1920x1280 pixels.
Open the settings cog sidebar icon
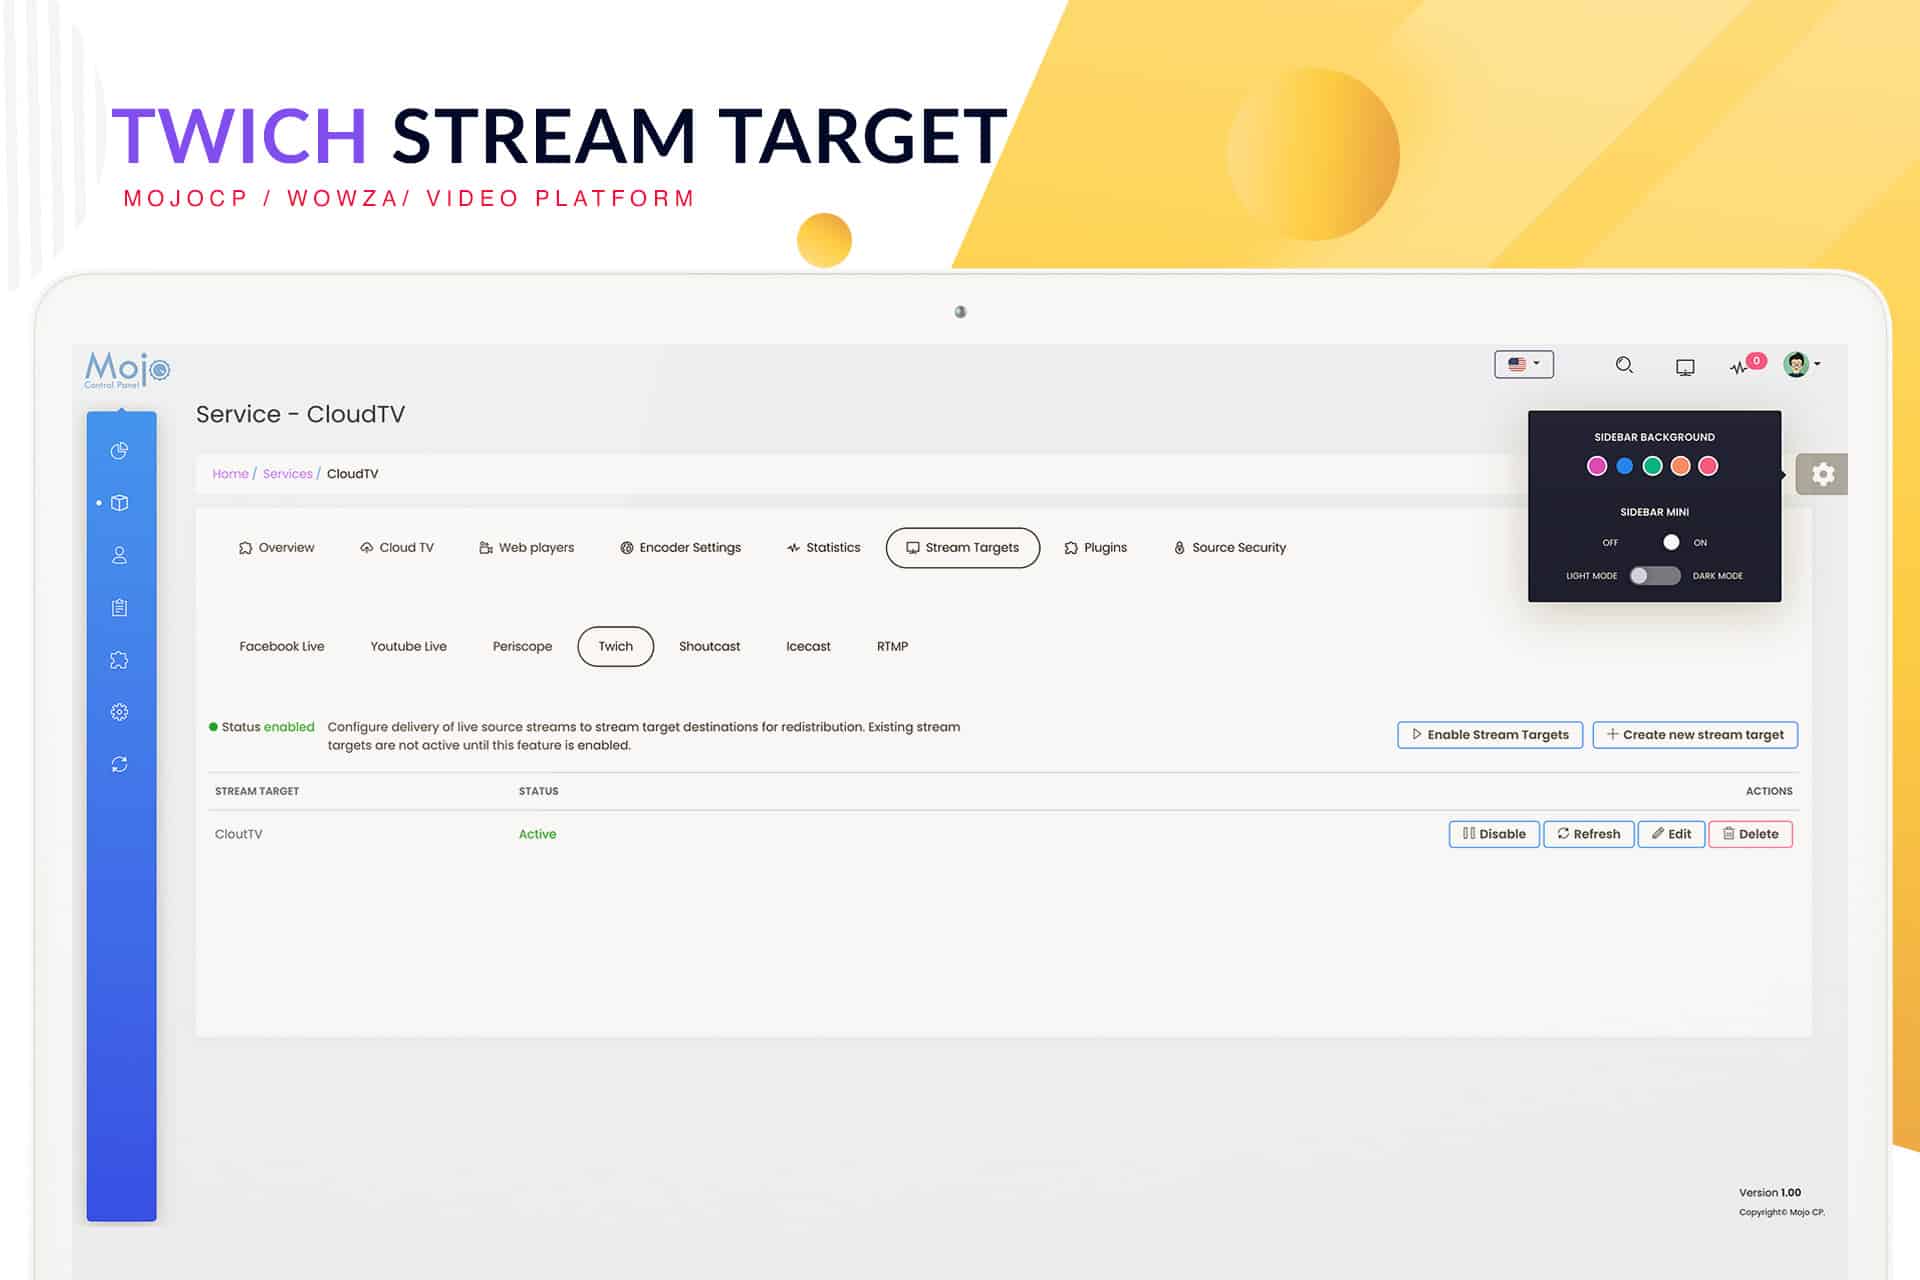tap(119, 712)
